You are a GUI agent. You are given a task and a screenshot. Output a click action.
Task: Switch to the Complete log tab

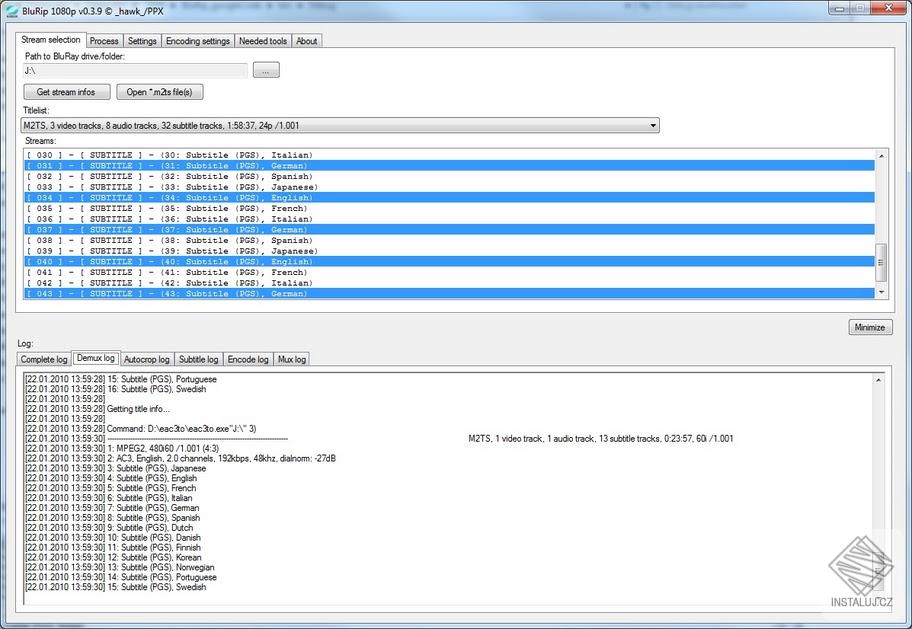click(44, 360)
